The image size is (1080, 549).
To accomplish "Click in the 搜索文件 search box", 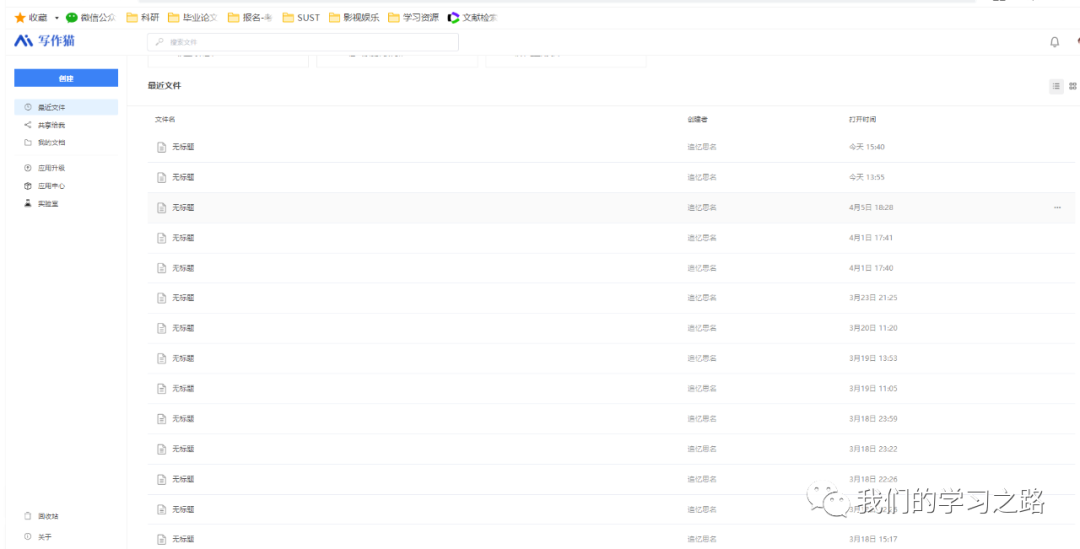I will coord(303,42).
